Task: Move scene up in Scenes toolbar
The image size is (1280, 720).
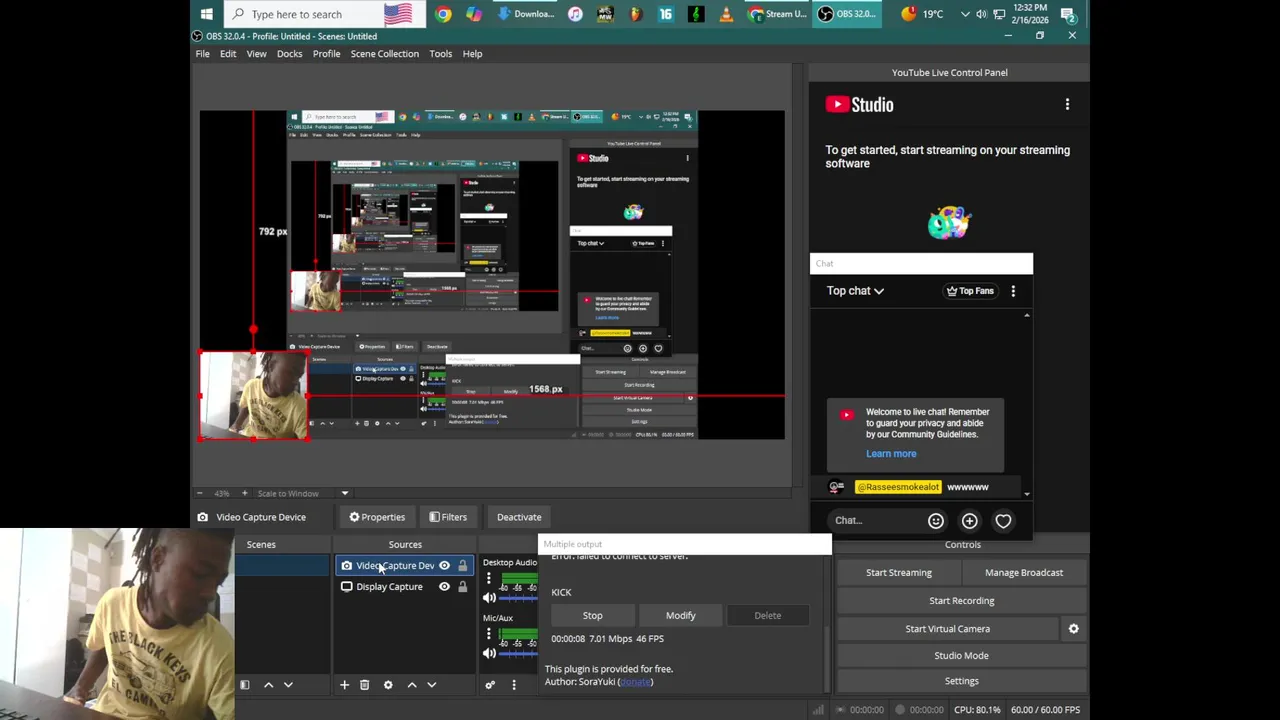Action: [268, 685]
